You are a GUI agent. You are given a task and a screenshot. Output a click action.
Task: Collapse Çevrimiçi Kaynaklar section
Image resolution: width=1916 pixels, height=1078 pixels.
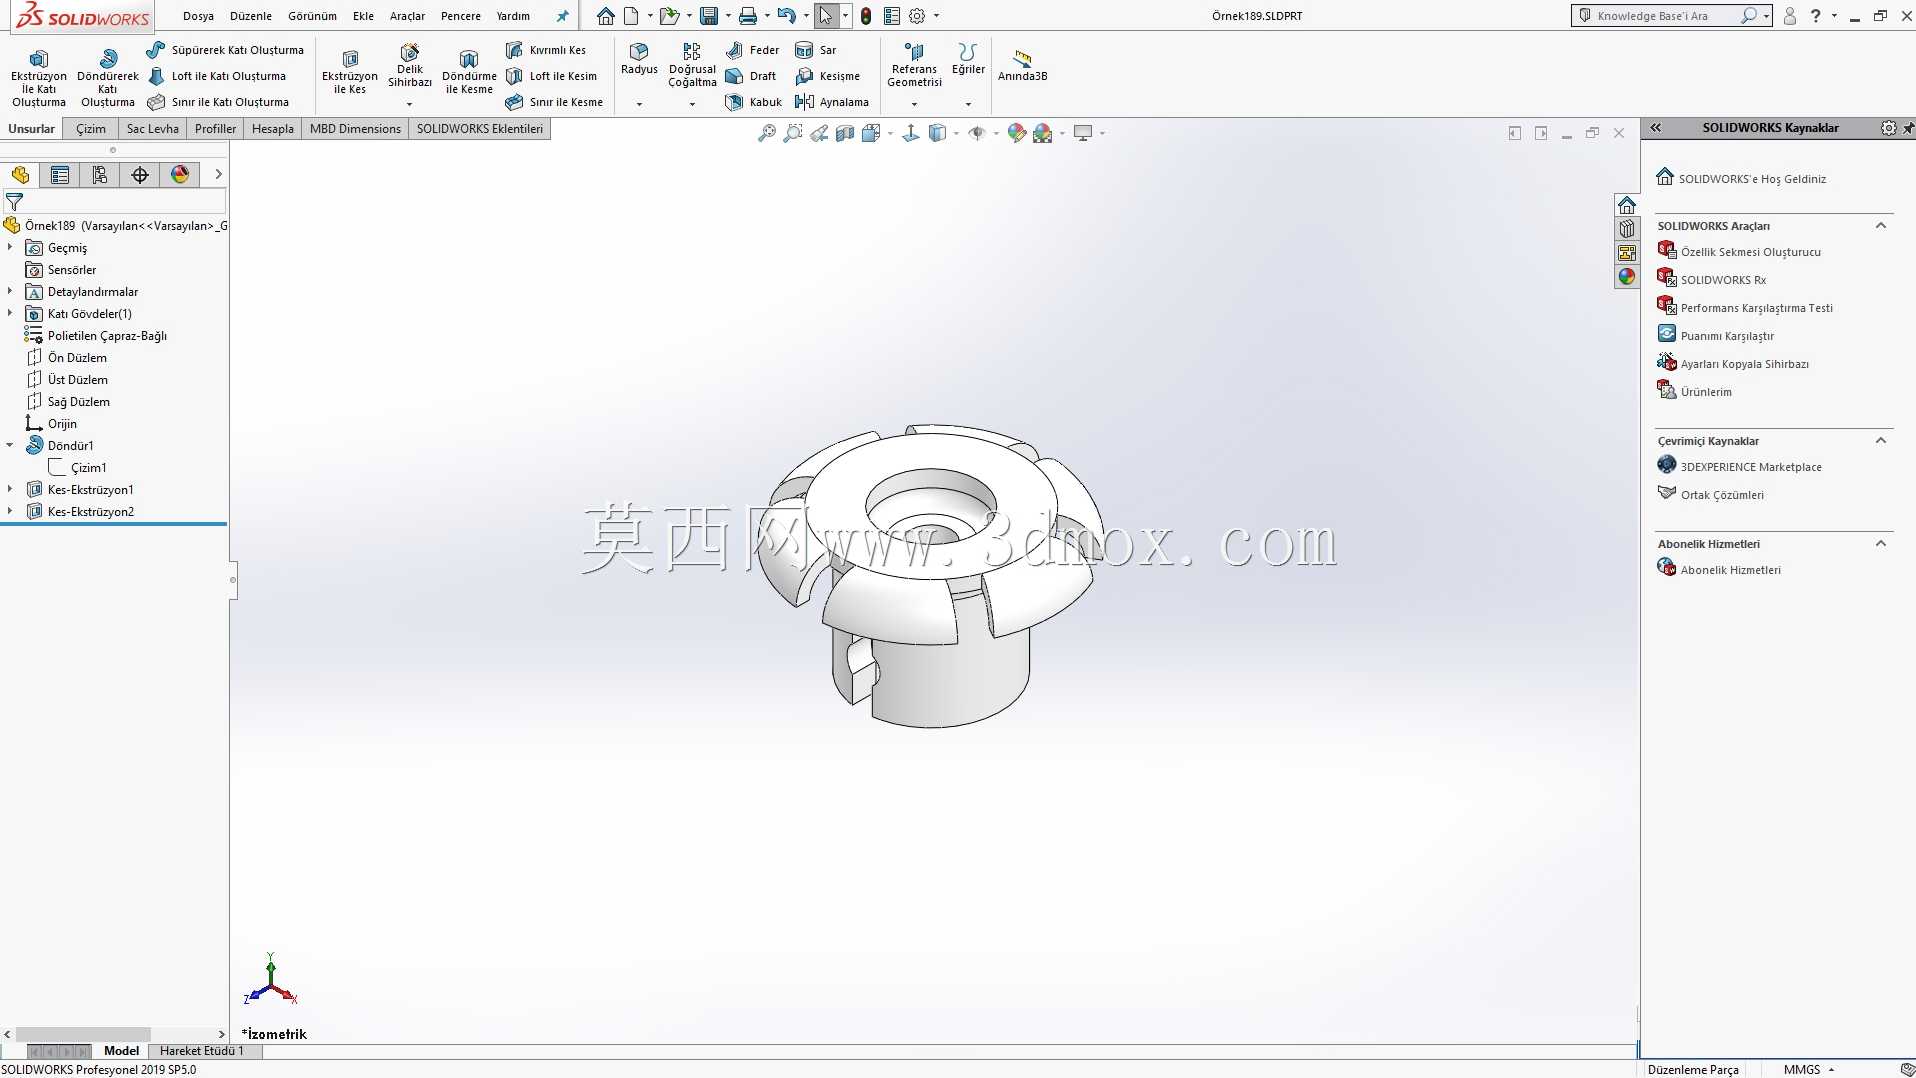tap(1880, 441)
